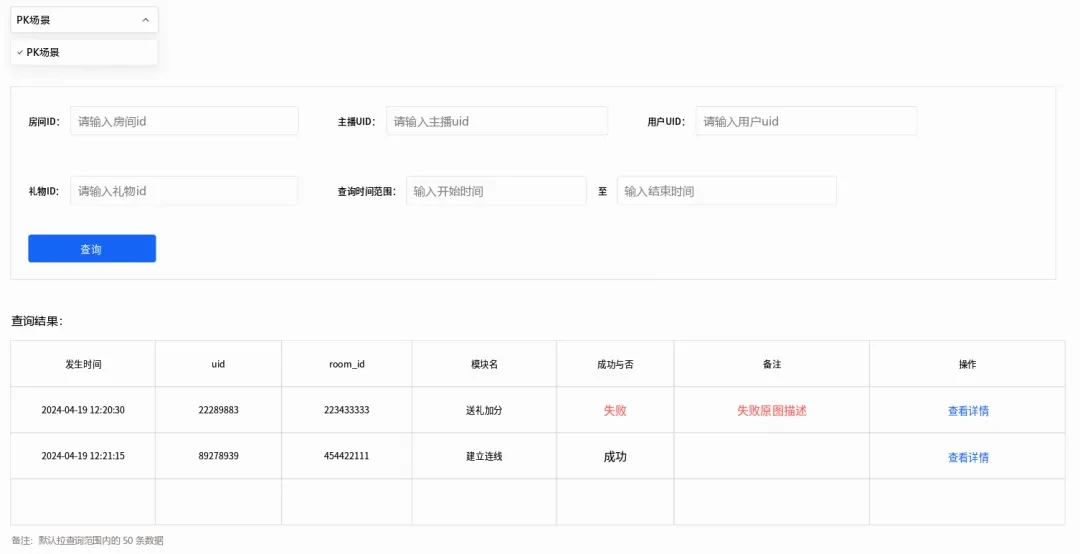Click the 成功与否 column header
Viewport: 1080px width, 554px height.
coord(615,364)
